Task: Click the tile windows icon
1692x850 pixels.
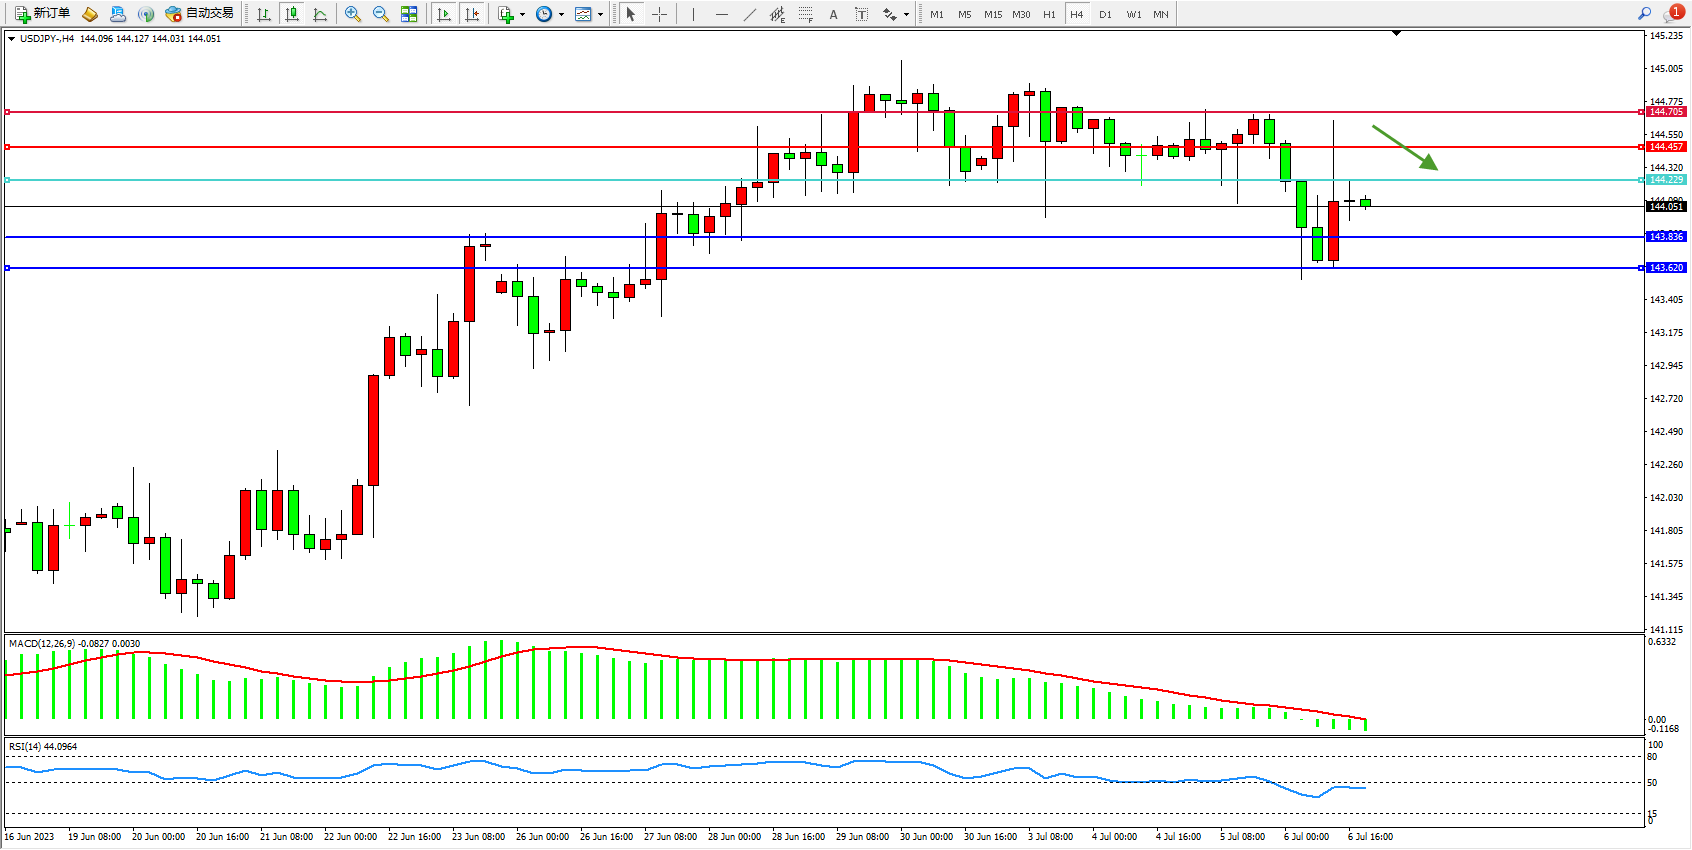Action: click(x=409, y=14)
